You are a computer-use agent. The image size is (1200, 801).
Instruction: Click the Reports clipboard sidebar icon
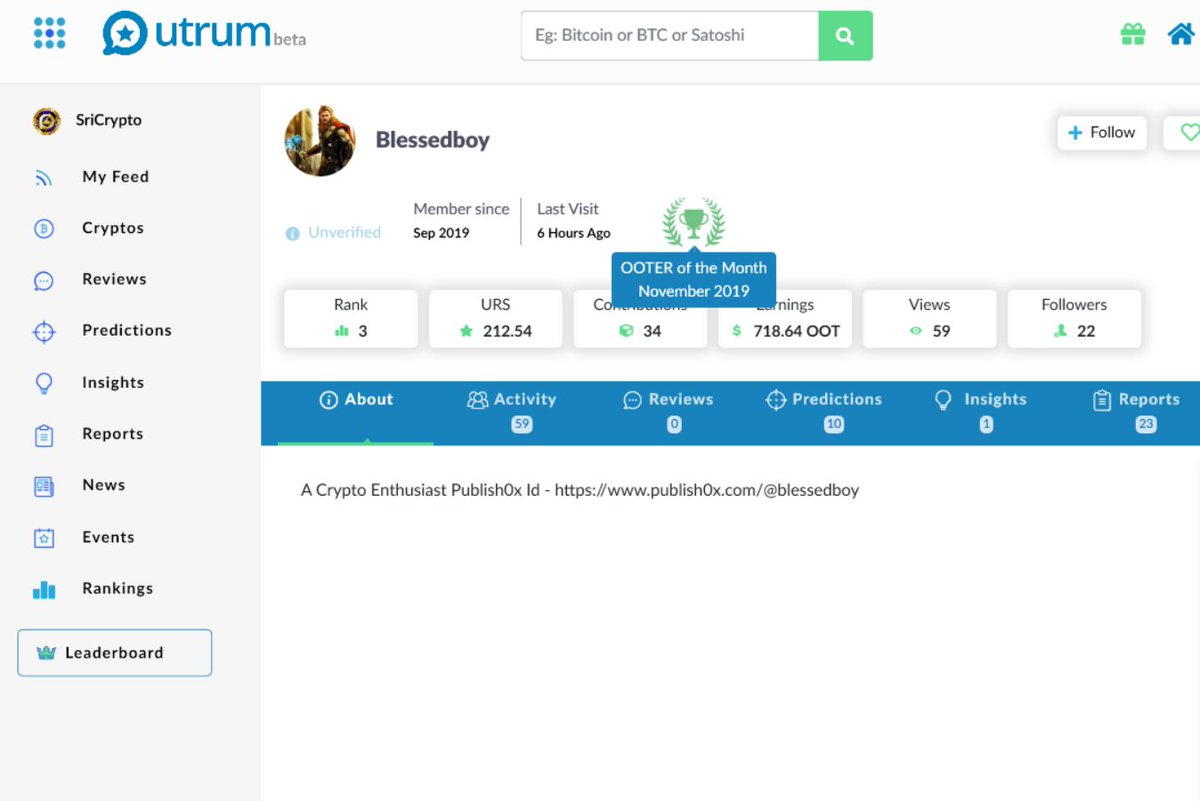pyautogui.click(x=44, y=435)
